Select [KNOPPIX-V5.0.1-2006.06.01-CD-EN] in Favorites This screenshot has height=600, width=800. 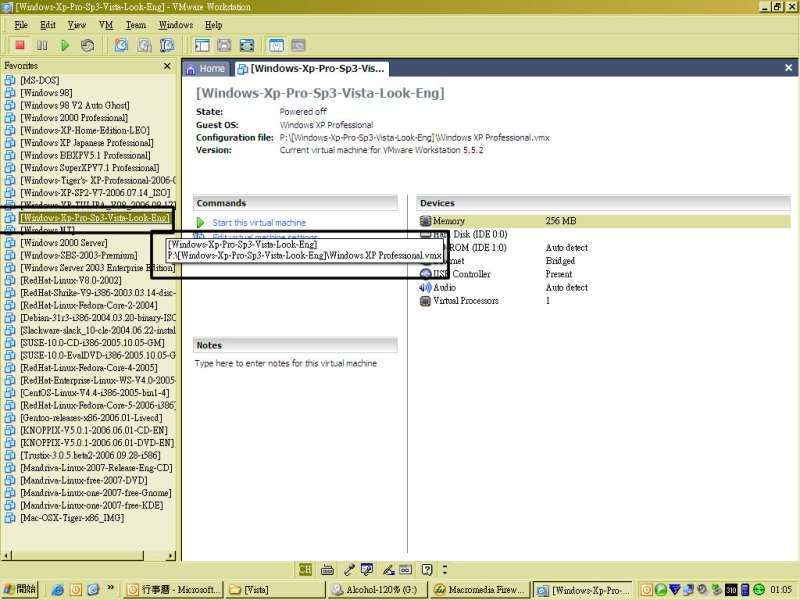94,430
